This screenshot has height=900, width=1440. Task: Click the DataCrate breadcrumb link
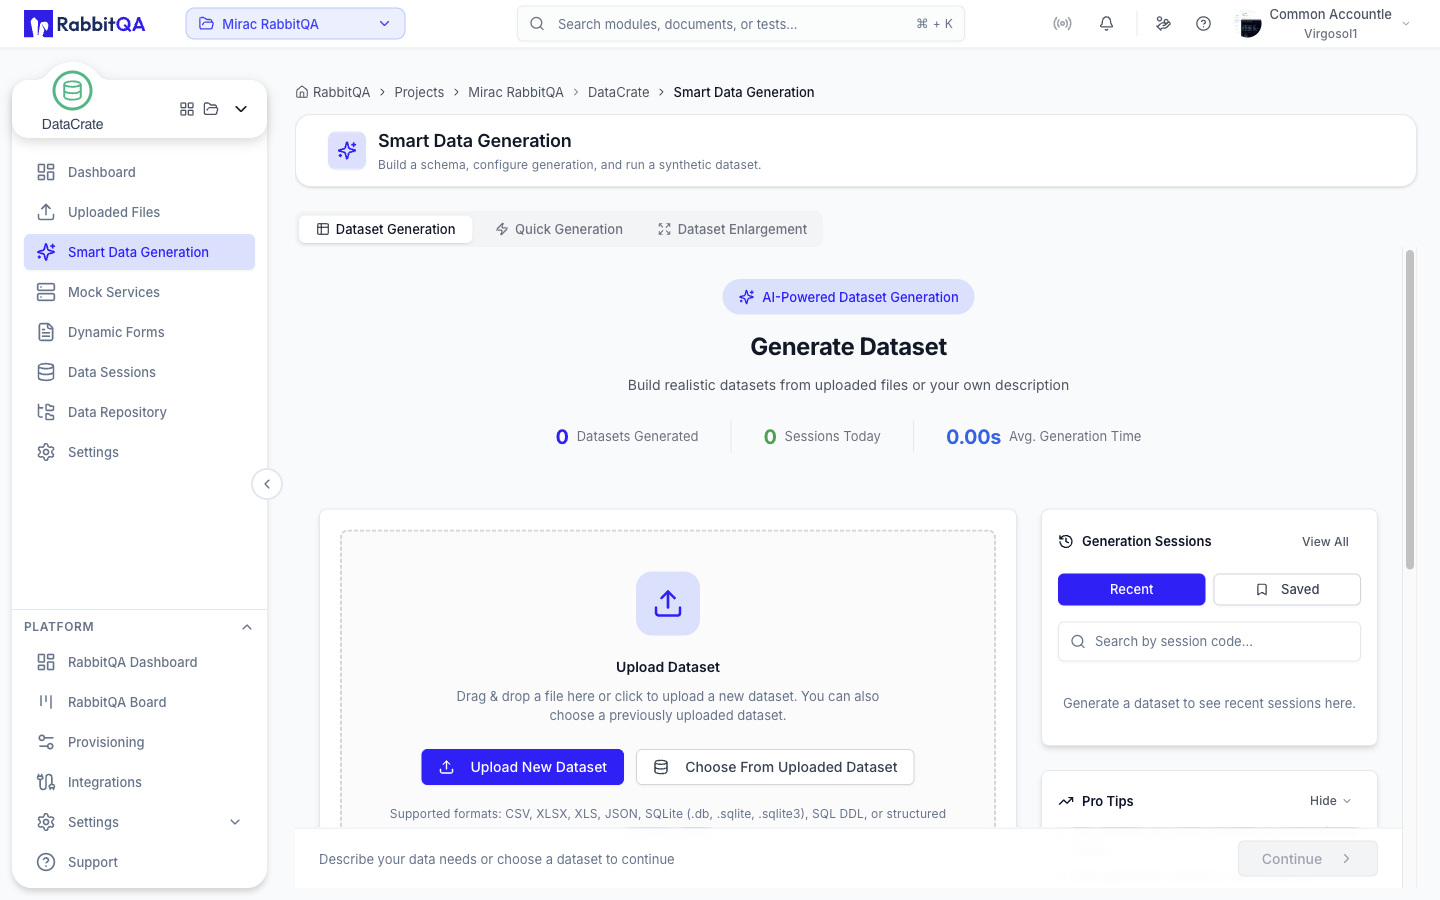coord(618,92)
